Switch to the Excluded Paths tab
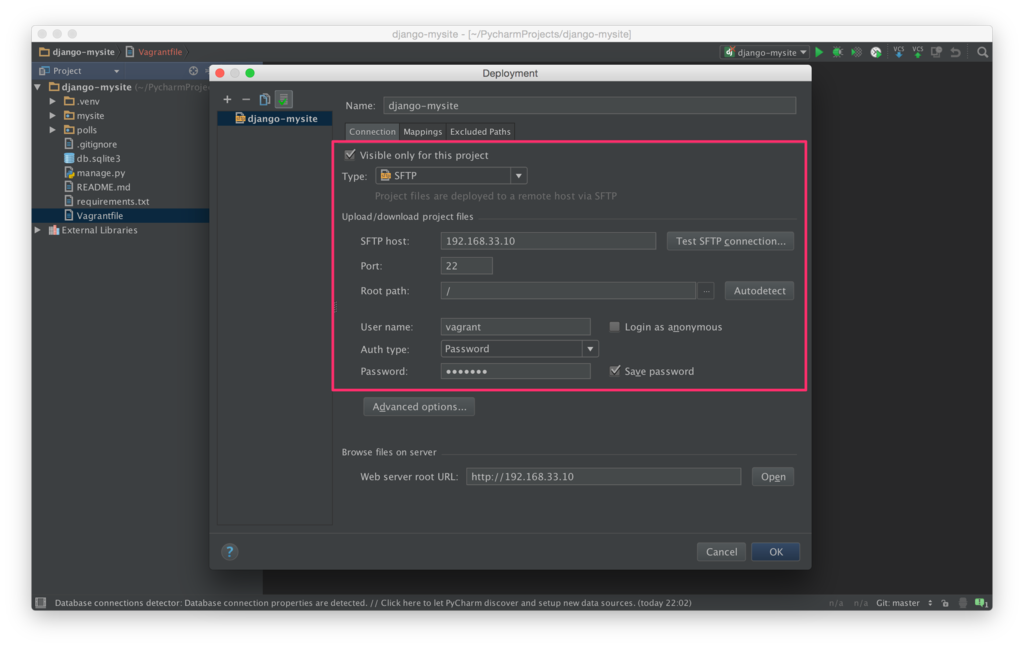1024x648 pixels. pos(480,131)
